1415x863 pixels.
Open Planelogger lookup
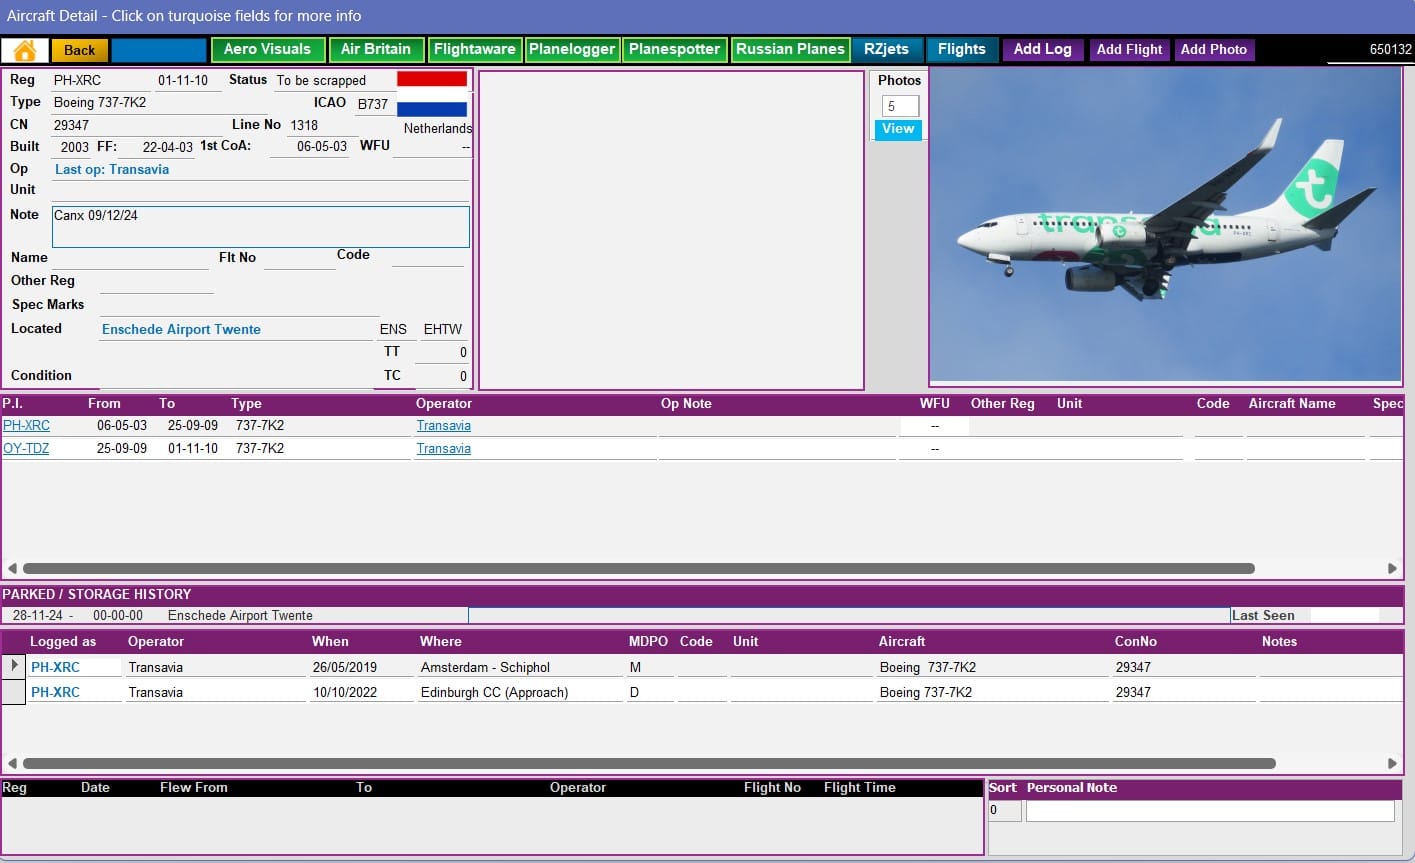(x=572, y=49)
